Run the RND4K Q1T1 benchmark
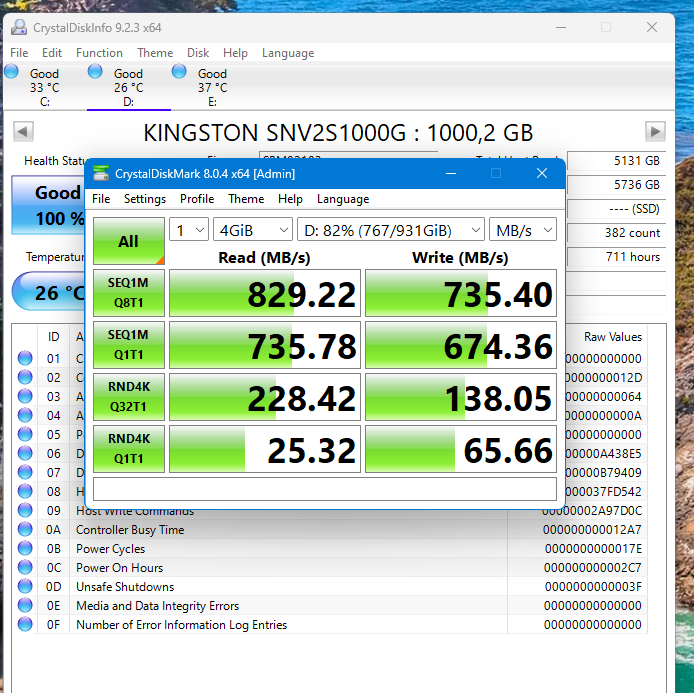 (129, 449)
